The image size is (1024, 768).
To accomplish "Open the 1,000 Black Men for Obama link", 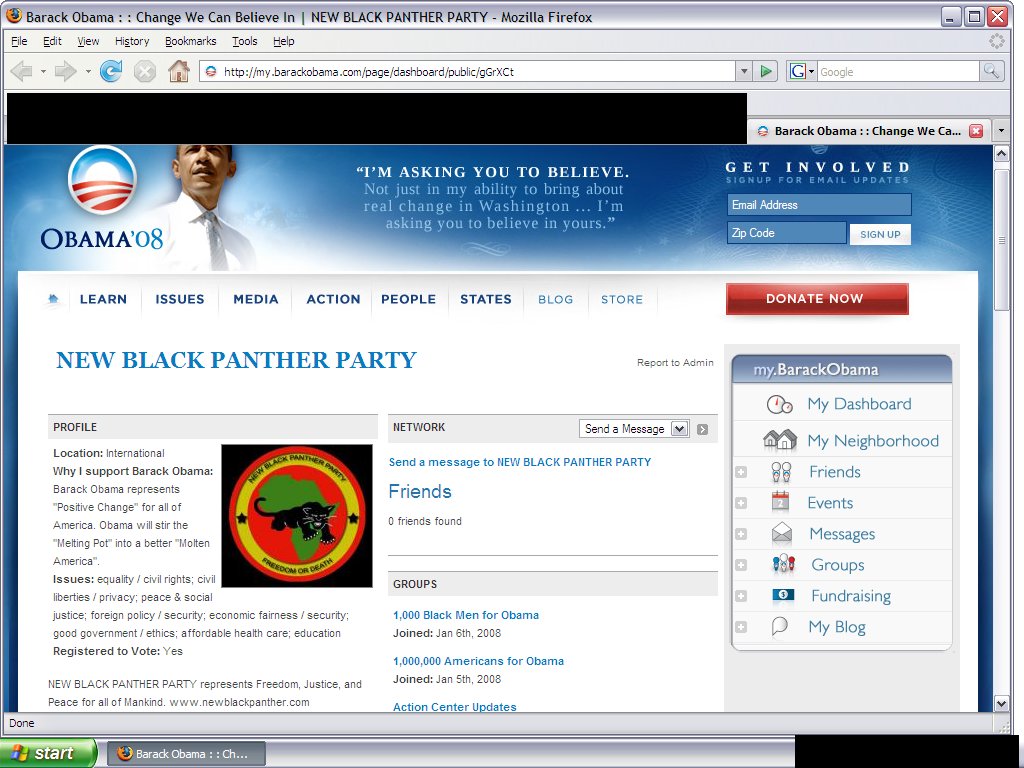I will pos(466,615).
